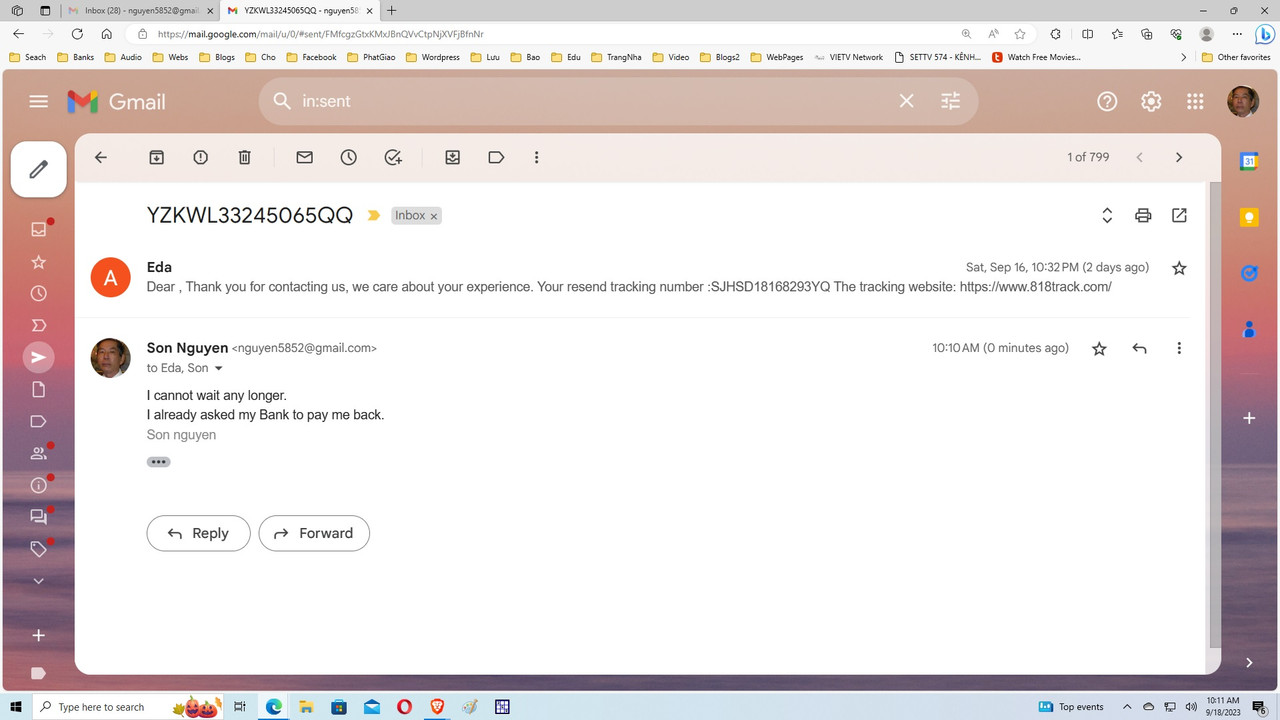1280x720 pixels.
Task: Open Google Keep from the right panel
Action: coord(1248,216)
